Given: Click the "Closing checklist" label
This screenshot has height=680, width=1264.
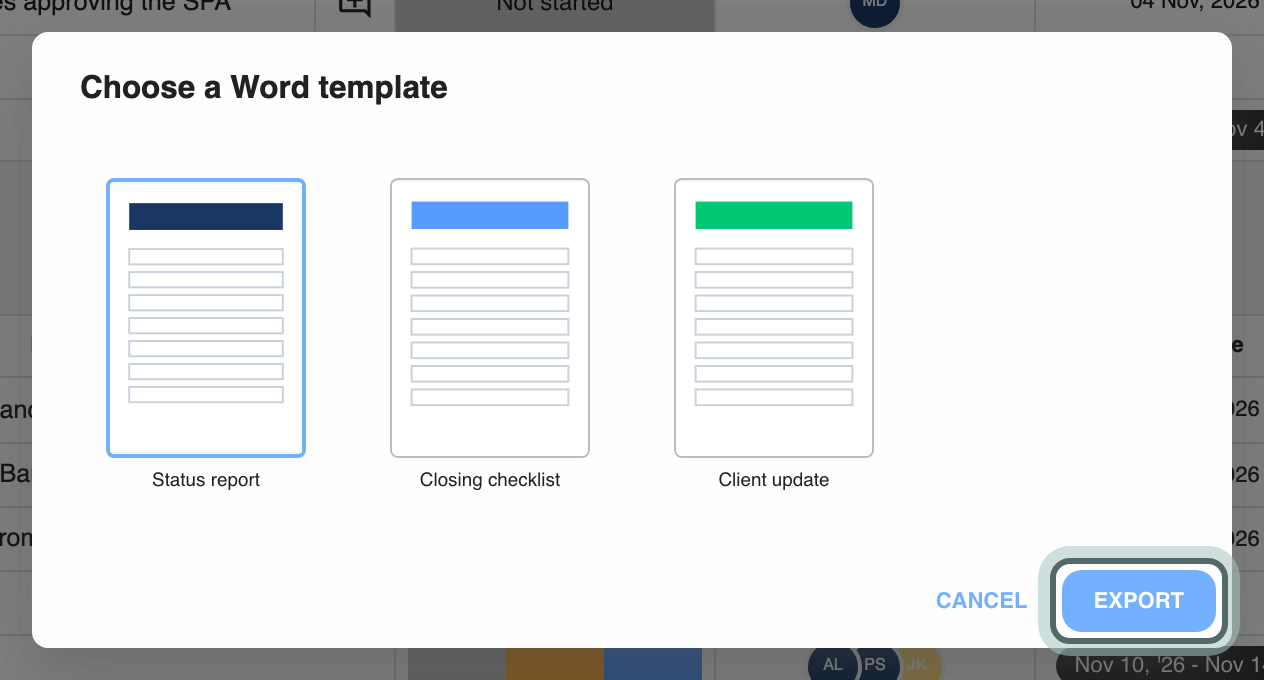Looking at the screenshot, I should [490, 480].
